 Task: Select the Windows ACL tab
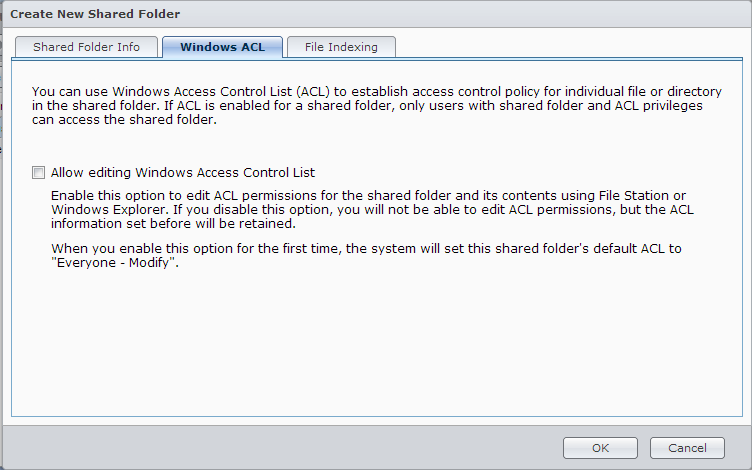[222, 47]
